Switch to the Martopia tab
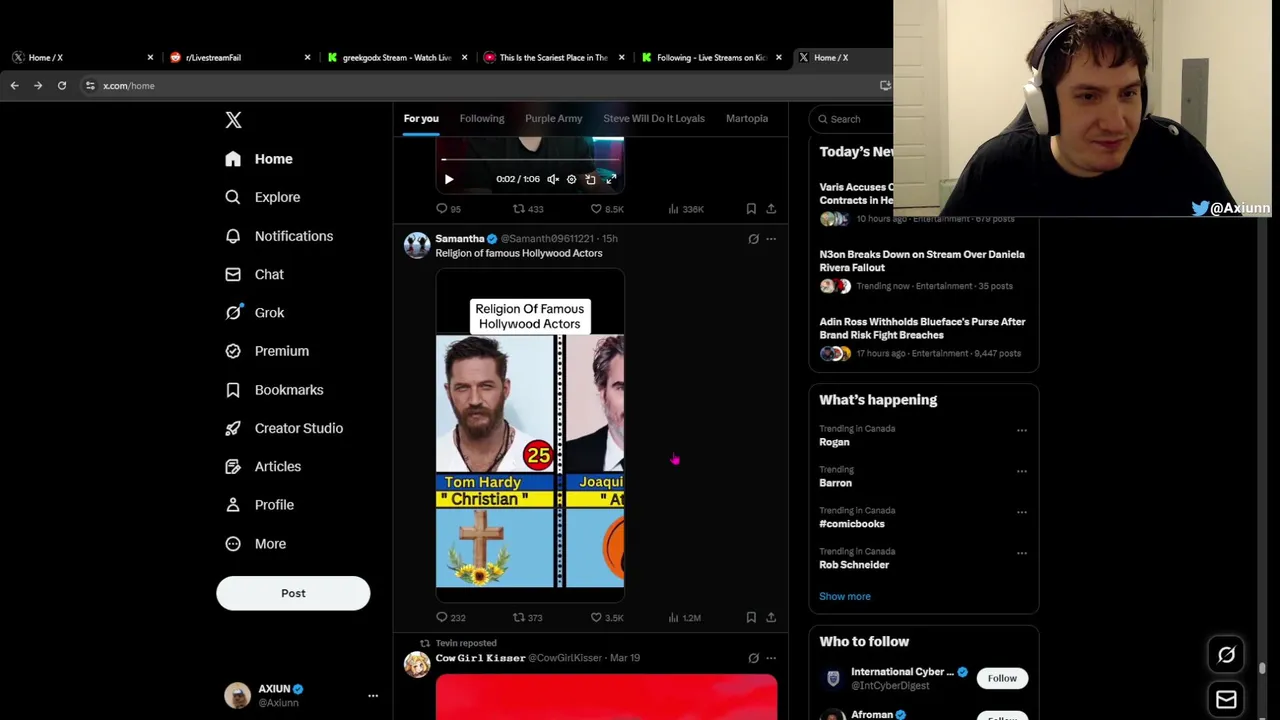 747,118
